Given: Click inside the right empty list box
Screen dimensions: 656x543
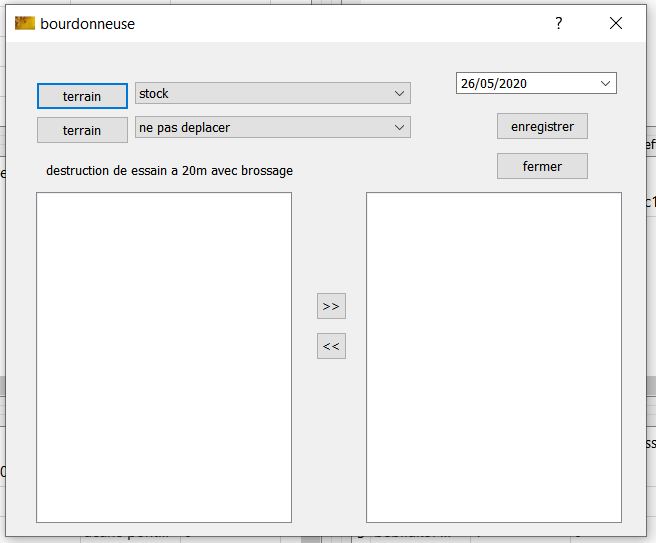Looking at the screenshot, I should 494,357.
